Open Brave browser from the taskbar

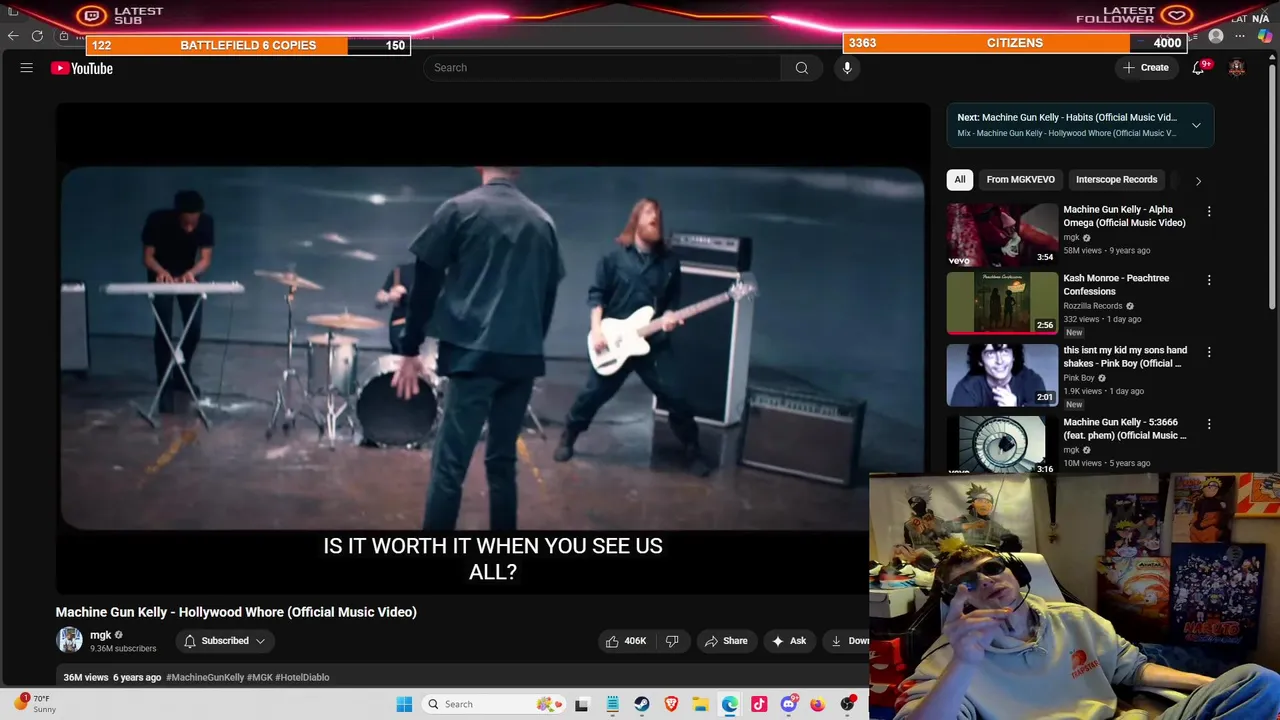[x=671, y=704]
